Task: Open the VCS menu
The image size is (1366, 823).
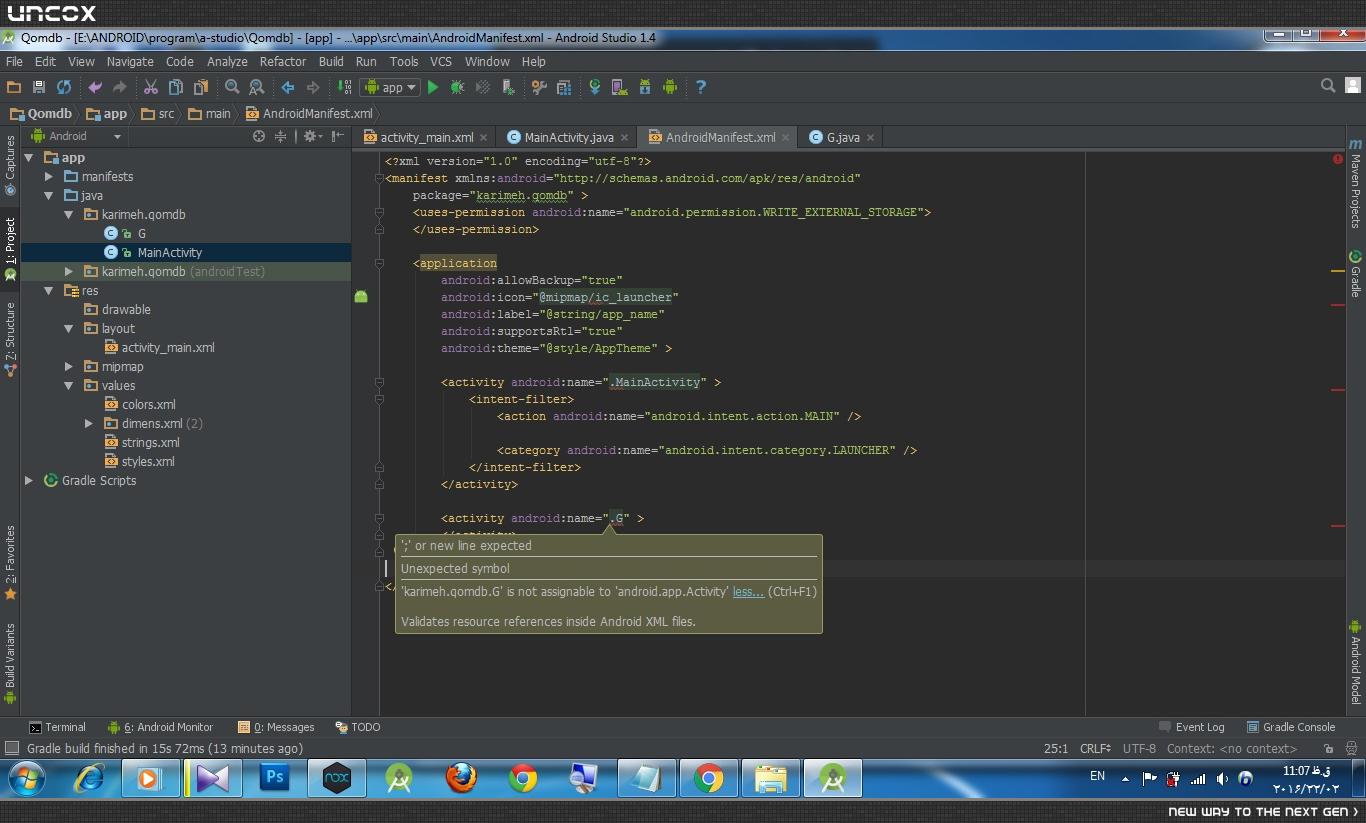Action: coord(441,61)
